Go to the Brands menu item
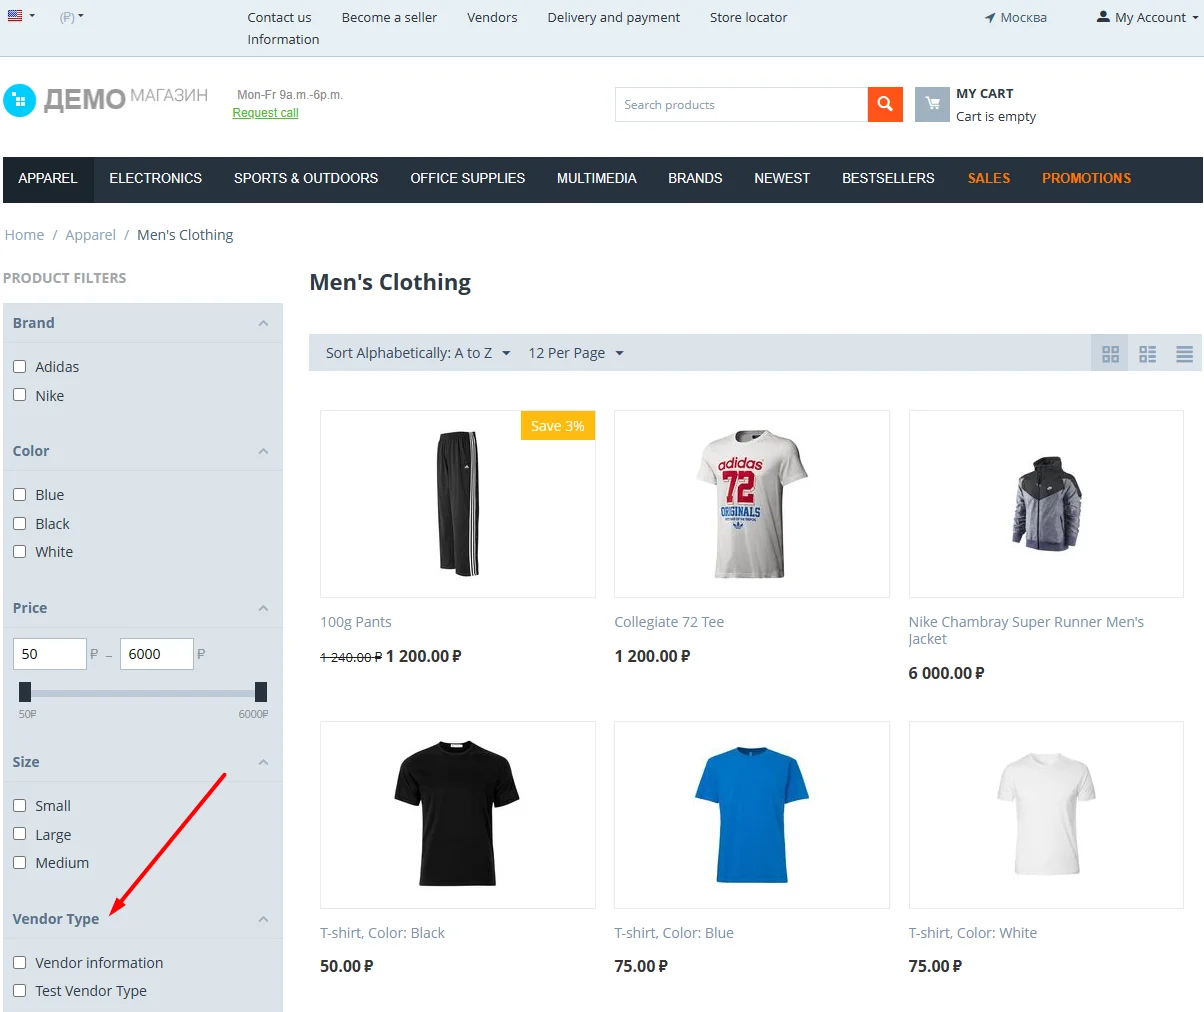Viewport: 1204px width, 1012px height. point(695,178)
